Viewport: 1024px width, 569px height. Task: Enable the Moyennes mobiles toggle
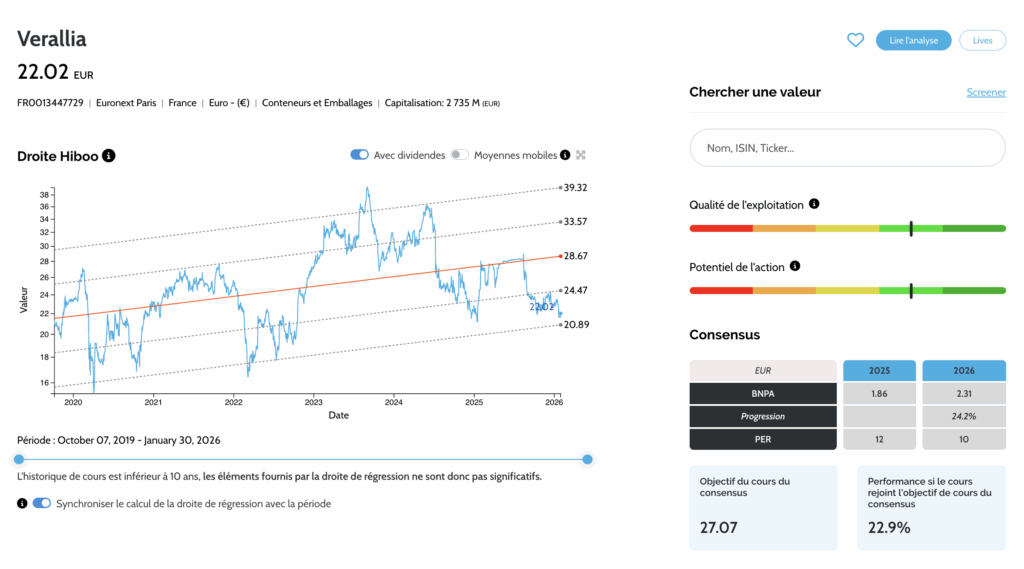[x=459, y=155]
